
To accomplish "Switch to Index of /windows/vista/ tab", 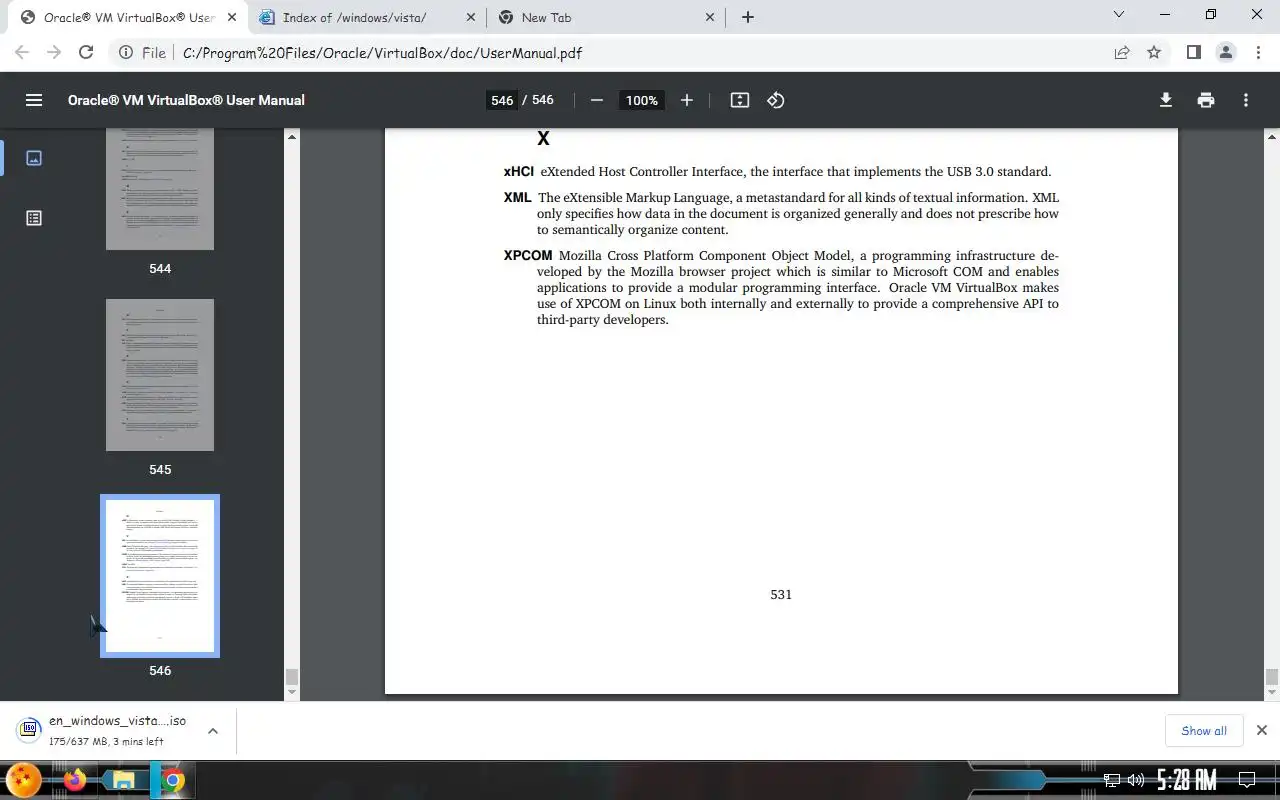I will click(x=366, y=17).
